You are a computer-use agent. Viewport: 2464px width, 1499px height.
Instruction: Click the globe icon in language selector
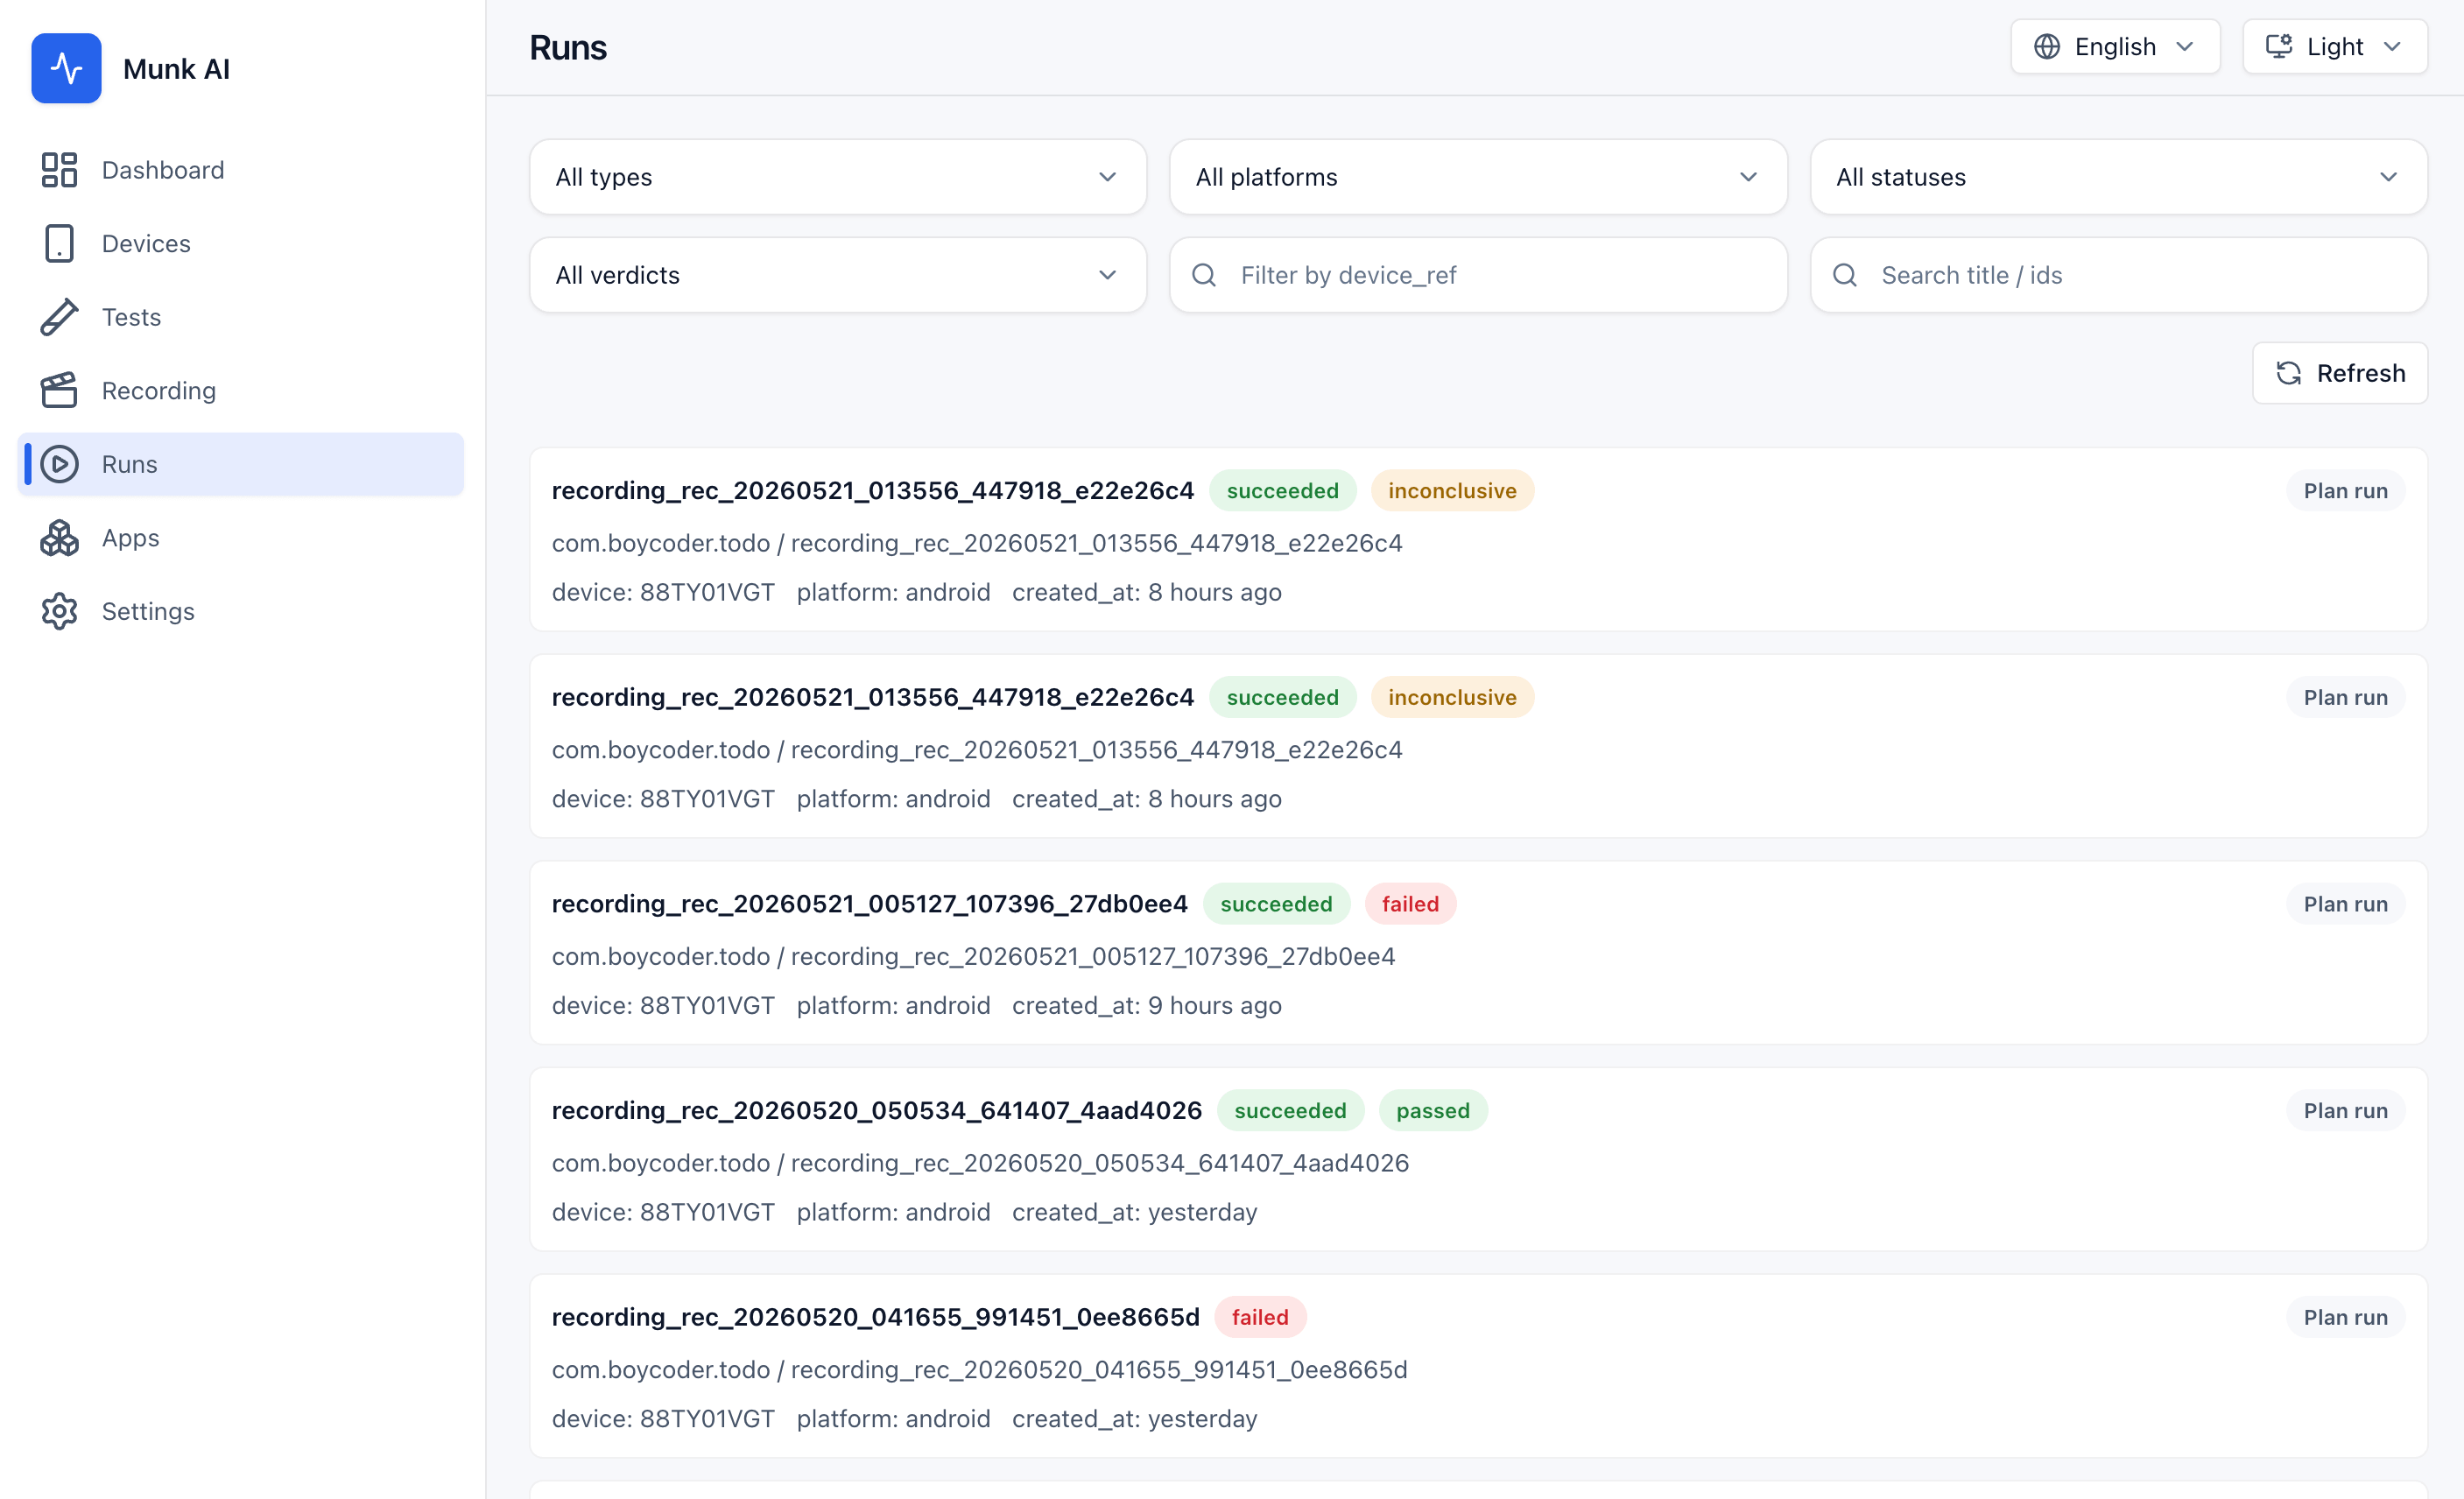tap(2047, 47)
